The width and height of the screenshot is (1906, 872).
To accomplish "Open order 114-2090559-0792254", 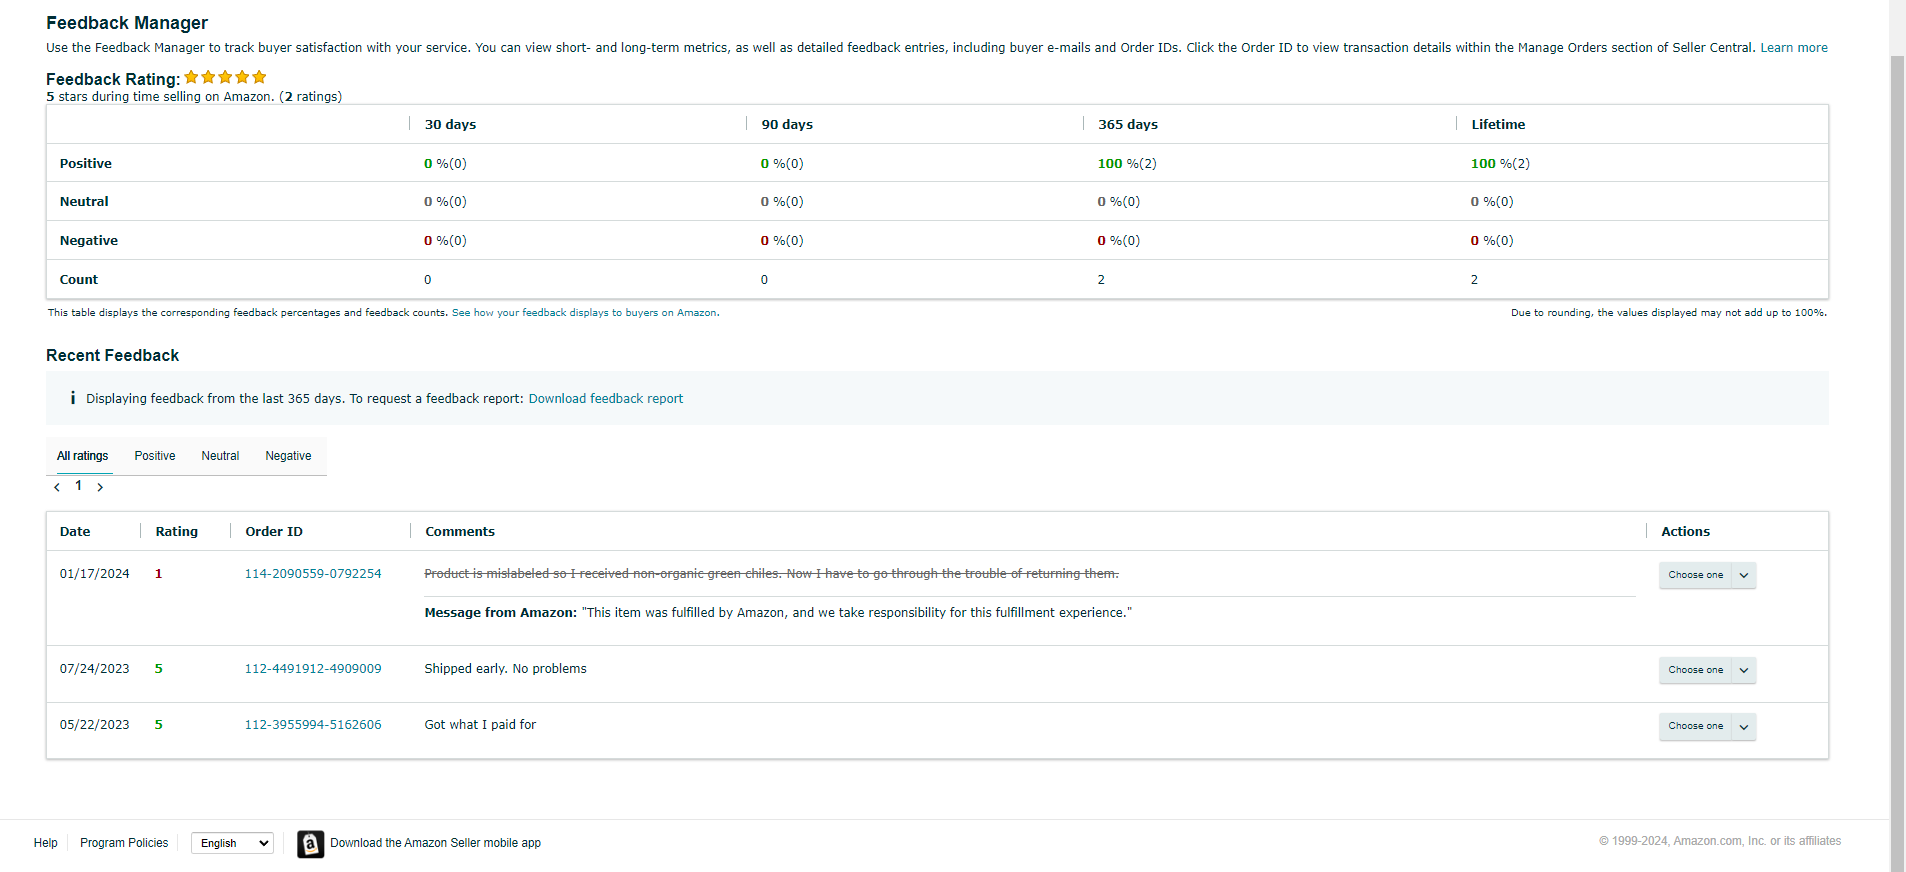I will coord(313,574).
